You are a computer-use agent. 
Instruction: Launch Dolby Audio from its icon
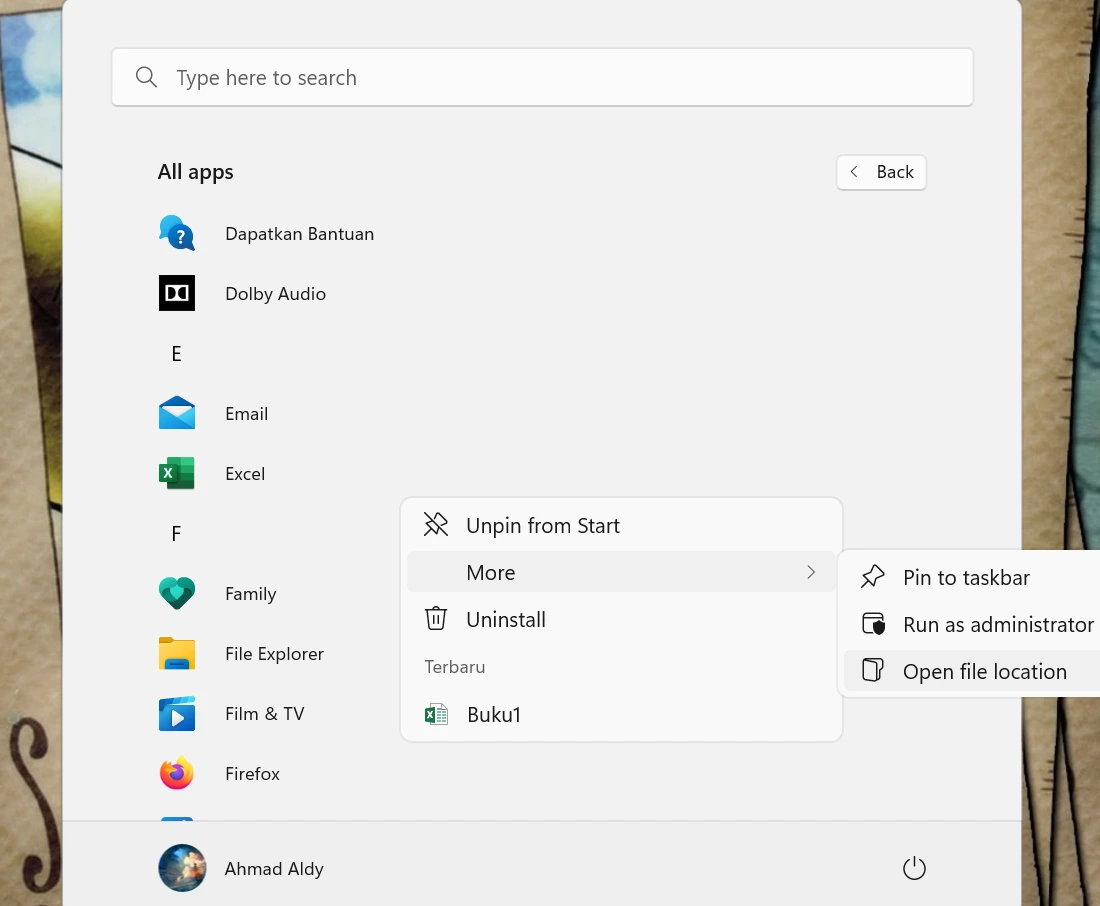177,293
